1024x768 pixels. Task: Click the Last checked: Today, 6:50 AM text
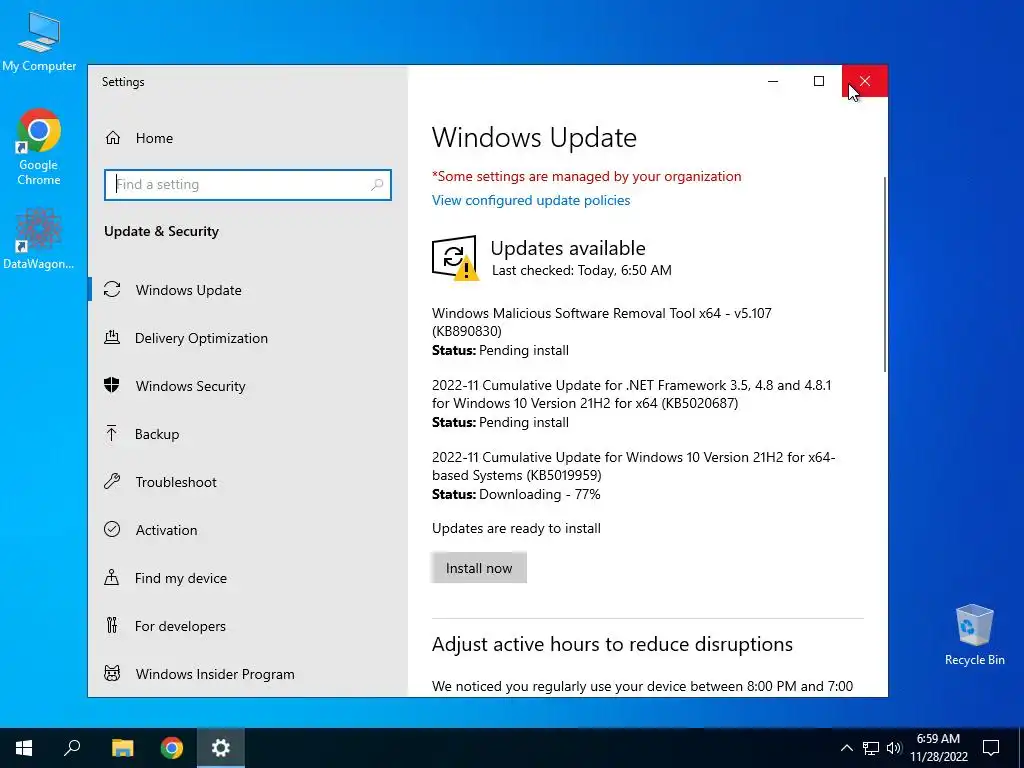point(582,270)
